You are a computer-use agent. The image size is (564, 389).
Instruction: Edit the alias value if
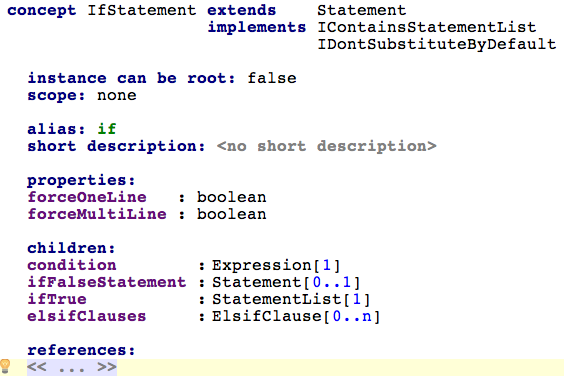pyautogui.click(x=107, y=129)
